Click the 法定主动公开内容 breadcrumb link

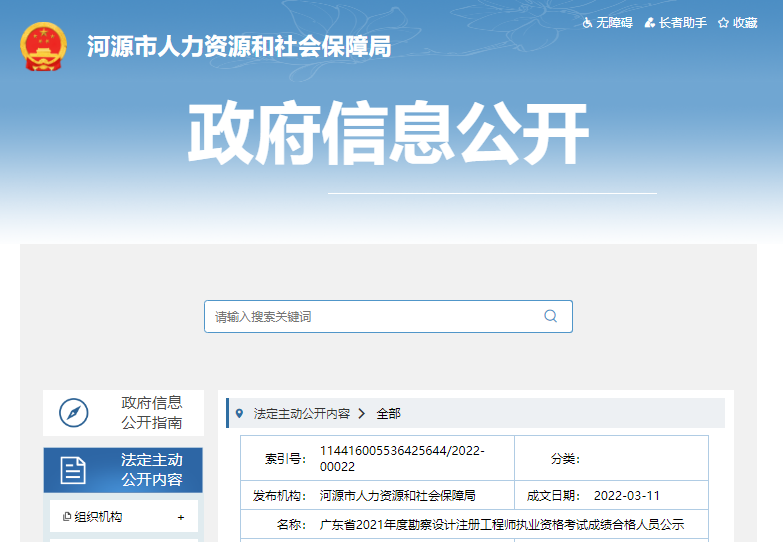coord(302,414)
